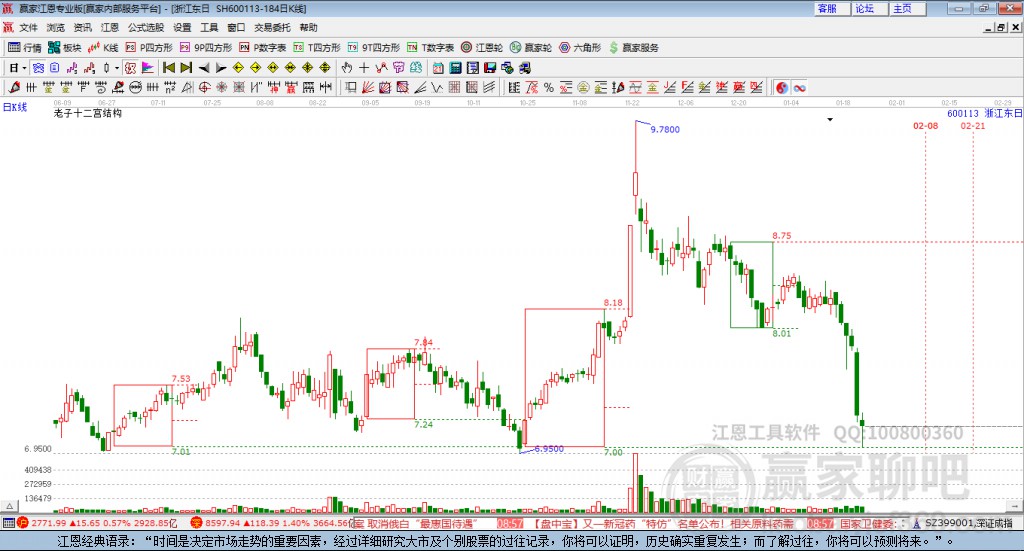Toggle the yin-yang indicator button
Screen dimensions: 1024x551
click(x=782, y=87)
